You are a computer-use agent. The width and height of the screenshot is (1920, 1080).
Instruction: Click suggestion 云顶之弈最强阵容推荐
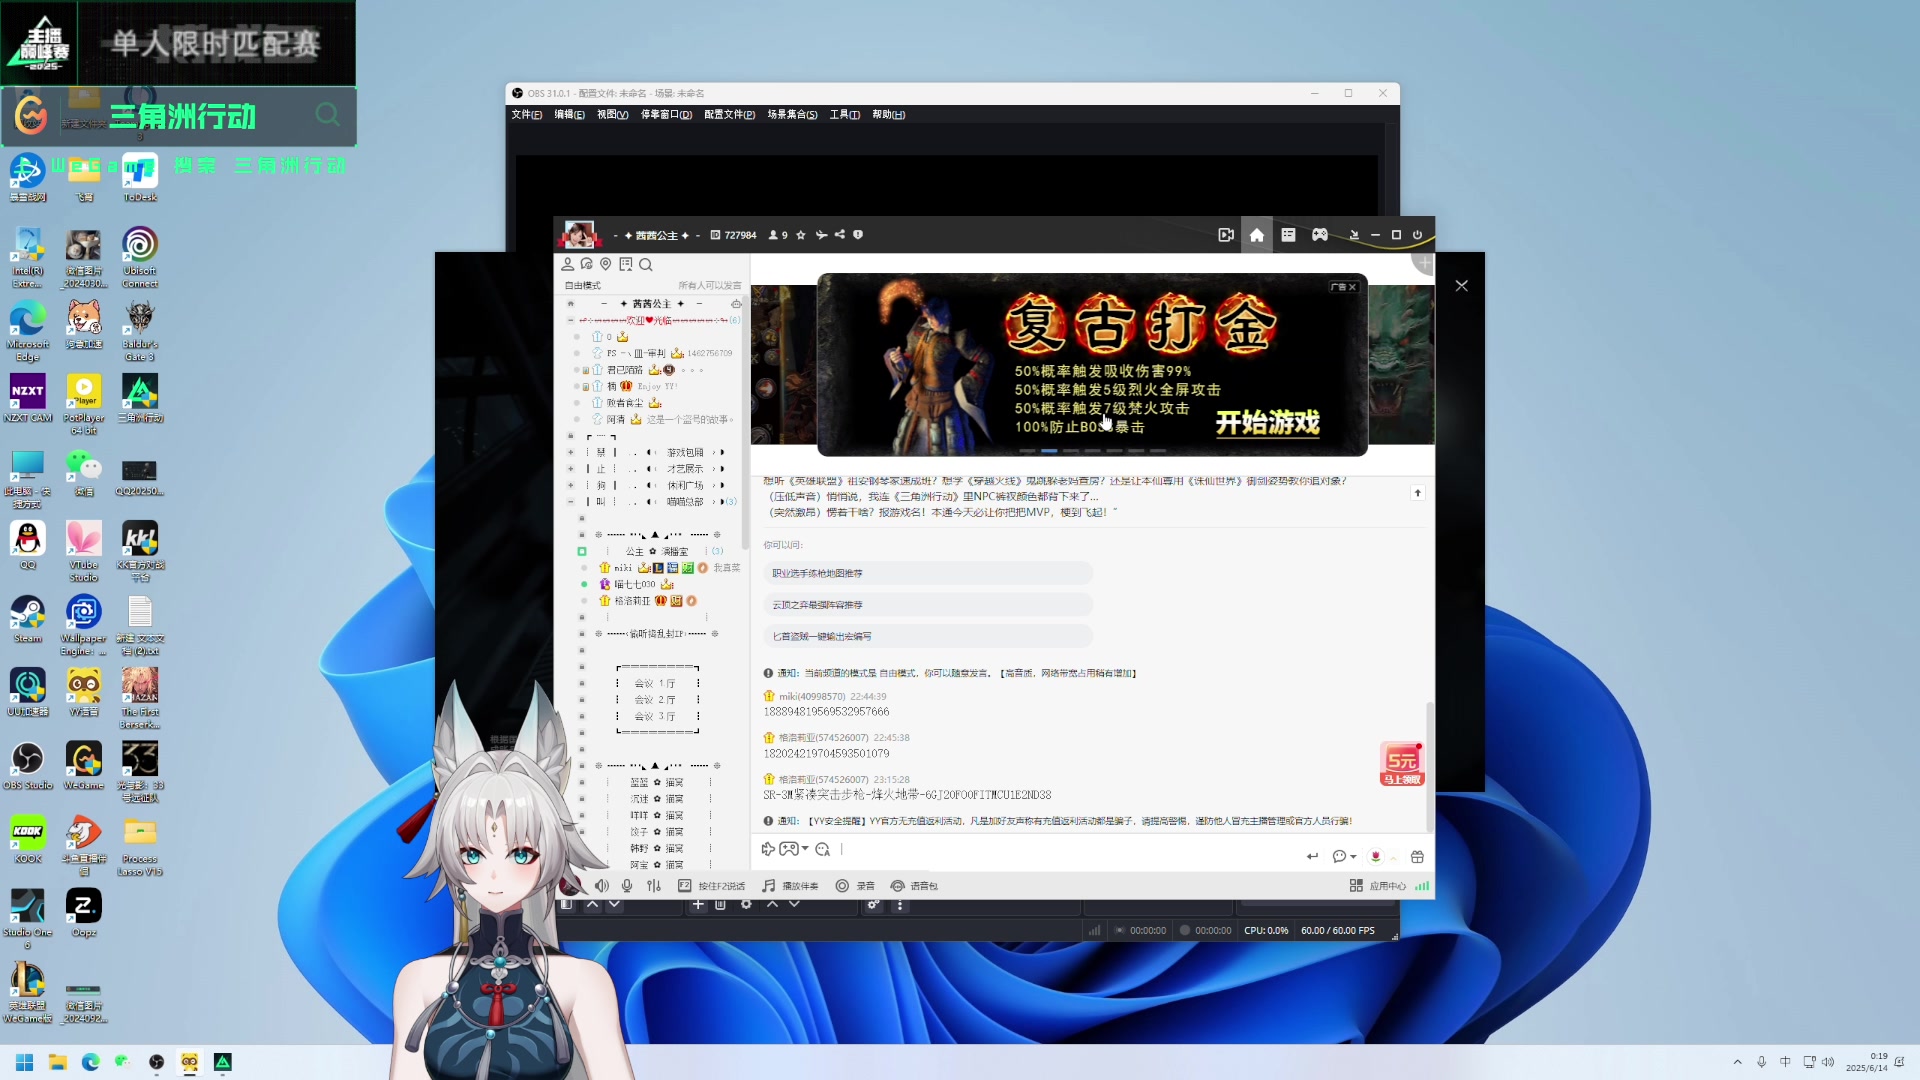[928, 605]
